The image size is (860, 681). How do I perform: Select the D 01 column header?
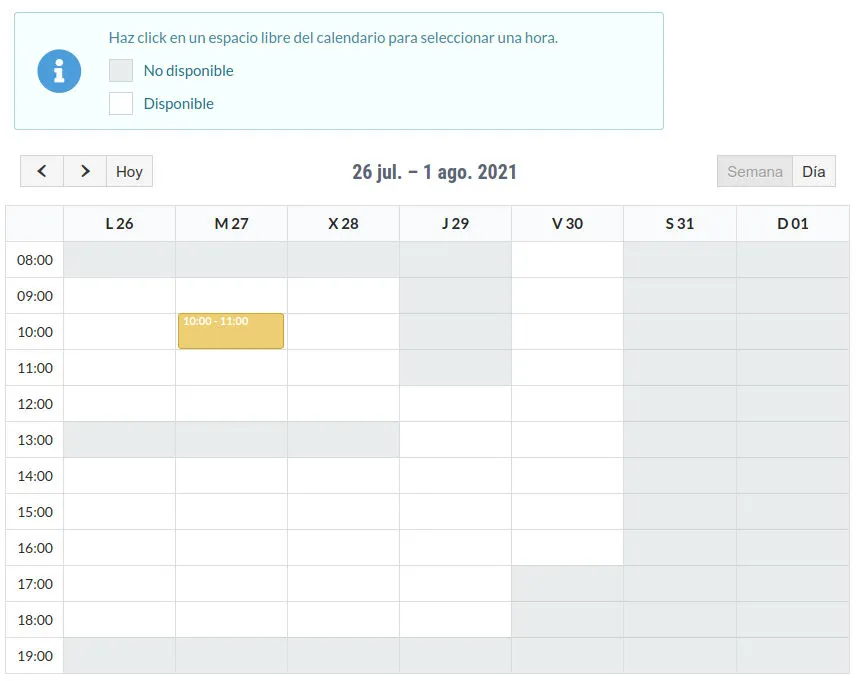coord(793,224)
